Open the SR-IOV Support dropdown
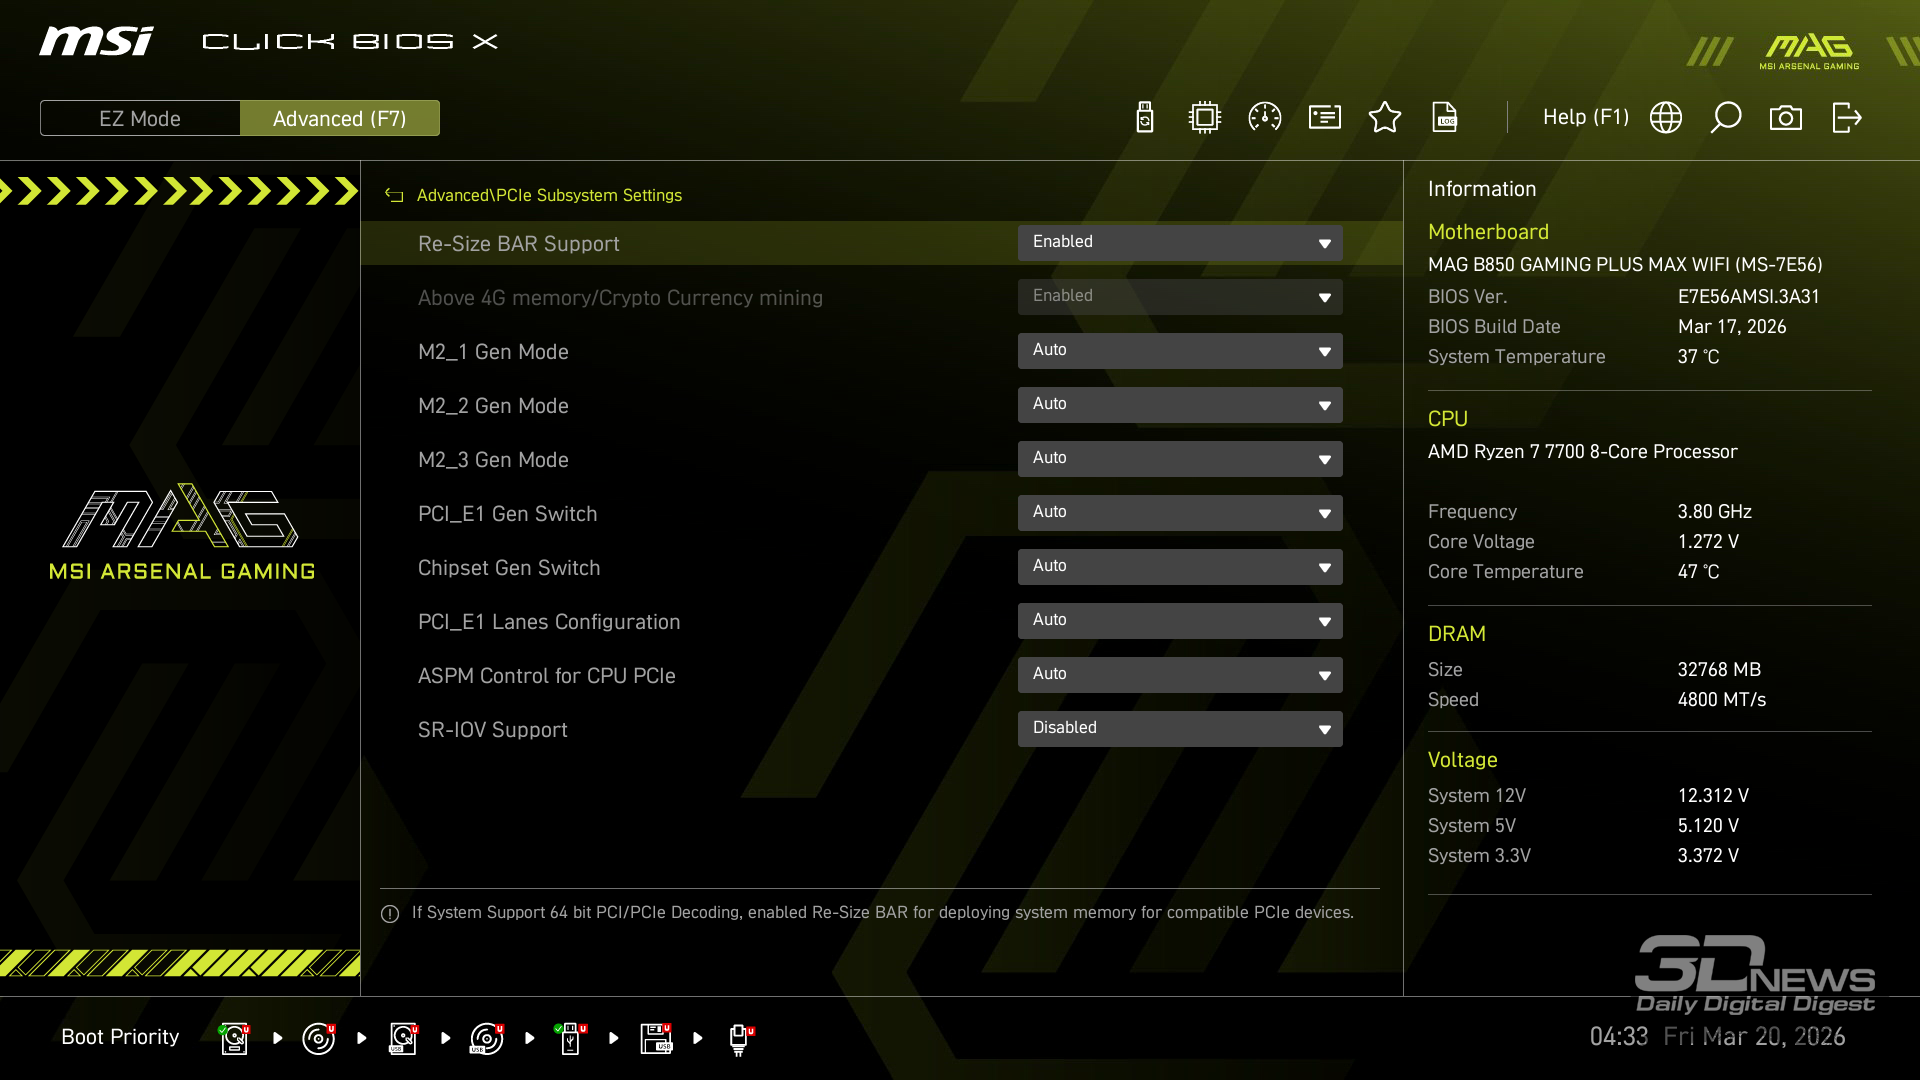 click(x=1180, y=729)
